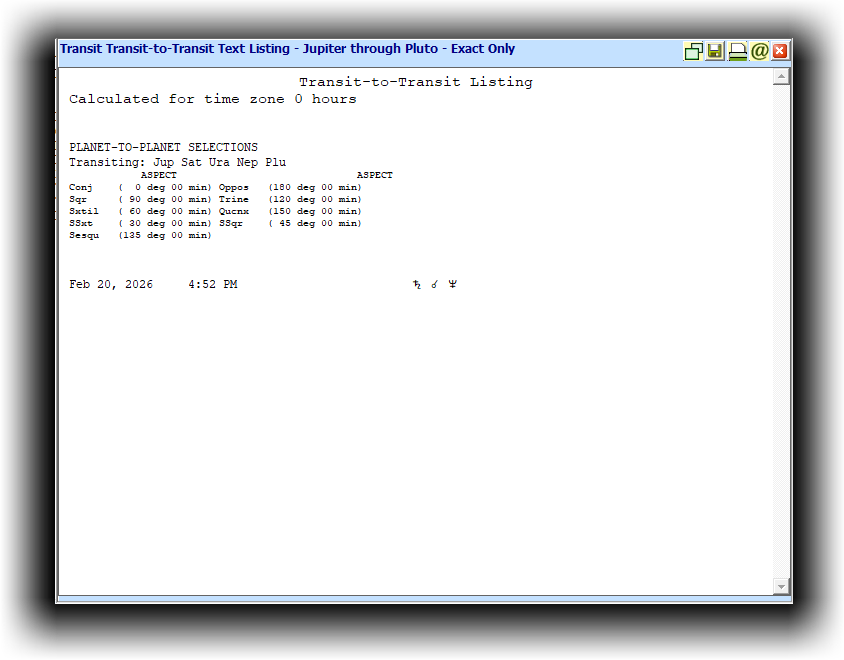Click the 'PLANET-TO-PLANET SELECTIONS' header
Viewport: 844px width, 660px height.
[x=163, y=147]
